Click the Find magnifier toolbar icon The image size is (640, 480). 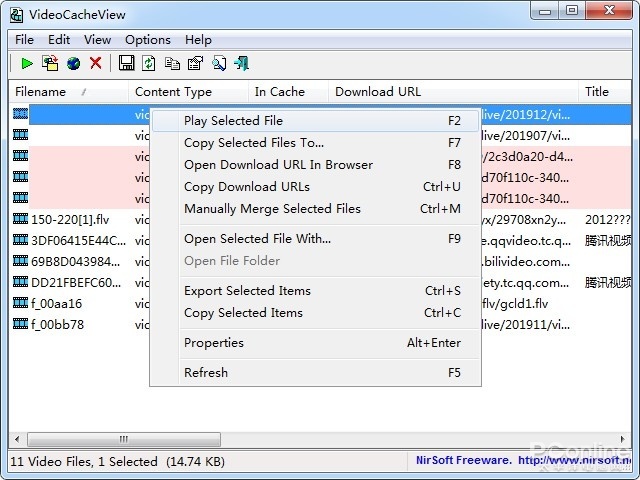[x=219, y=64]
